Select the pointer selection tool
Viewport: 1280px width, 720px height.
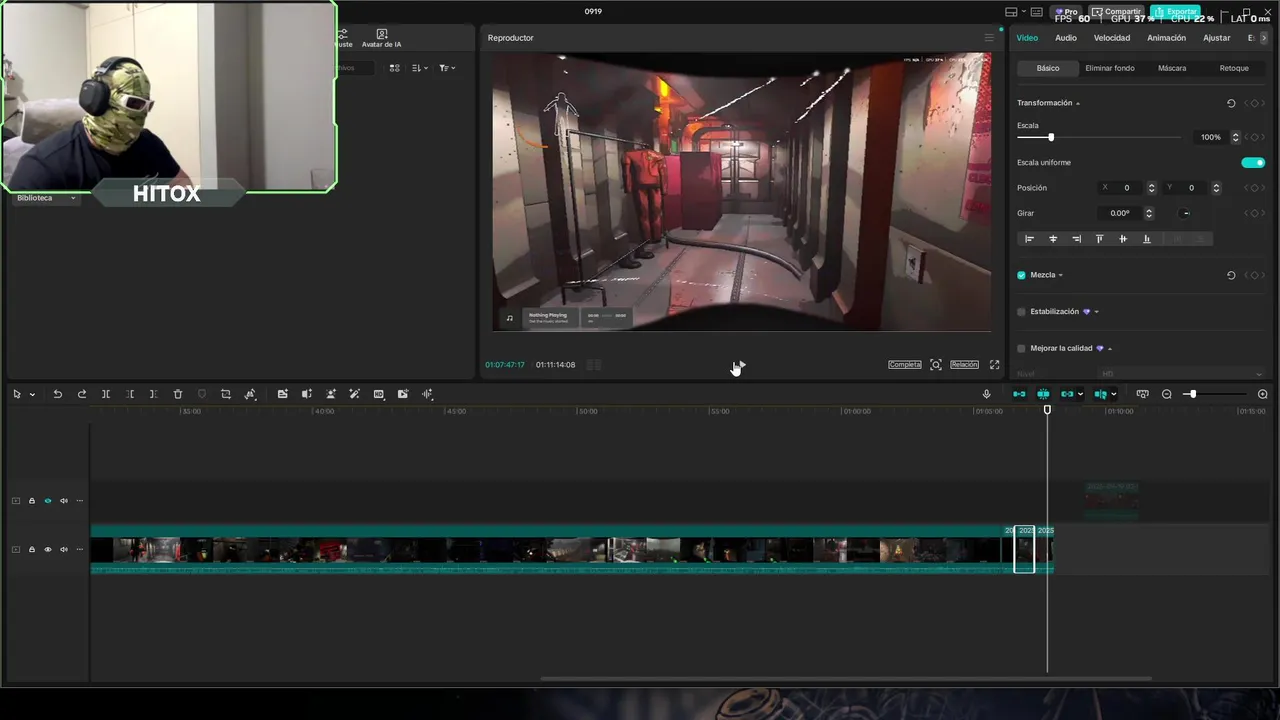coord(16,394)
